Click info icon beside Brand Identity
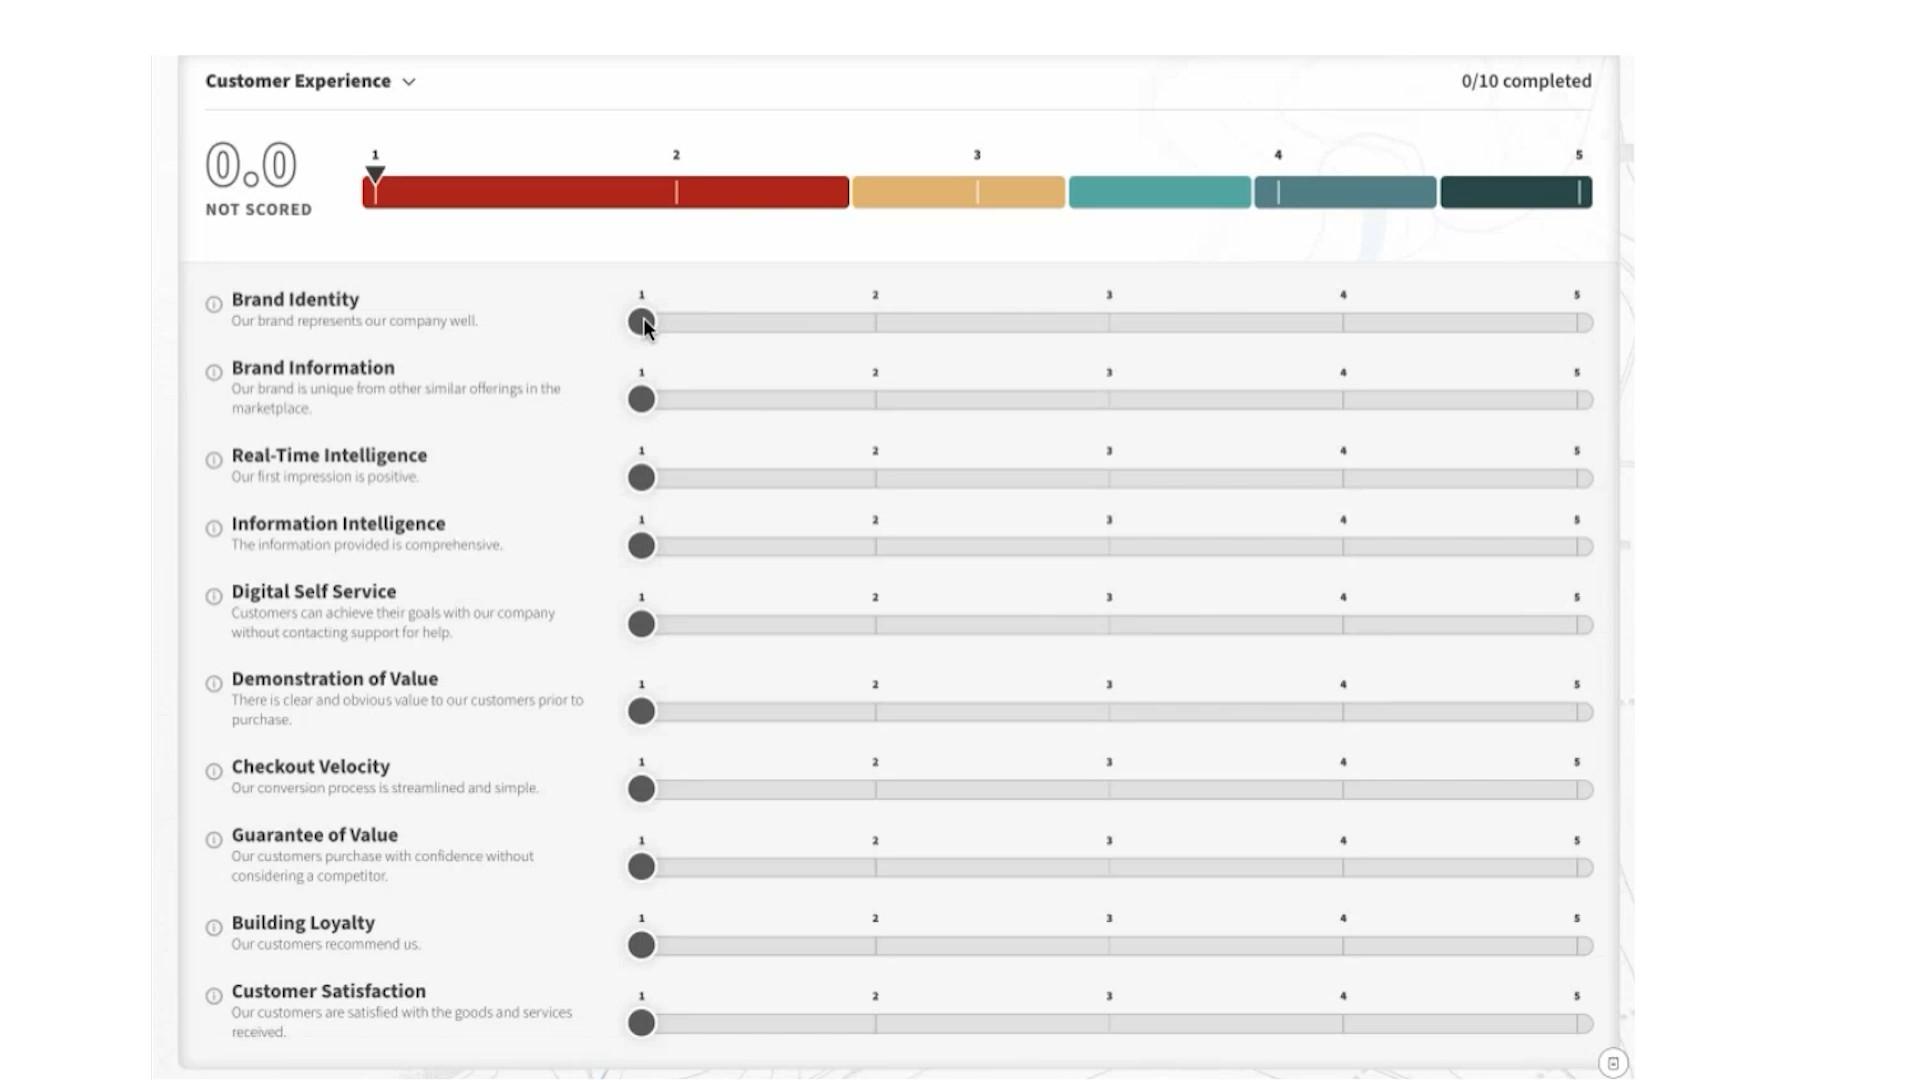Screen dimensions: 1920x1080 214,304
